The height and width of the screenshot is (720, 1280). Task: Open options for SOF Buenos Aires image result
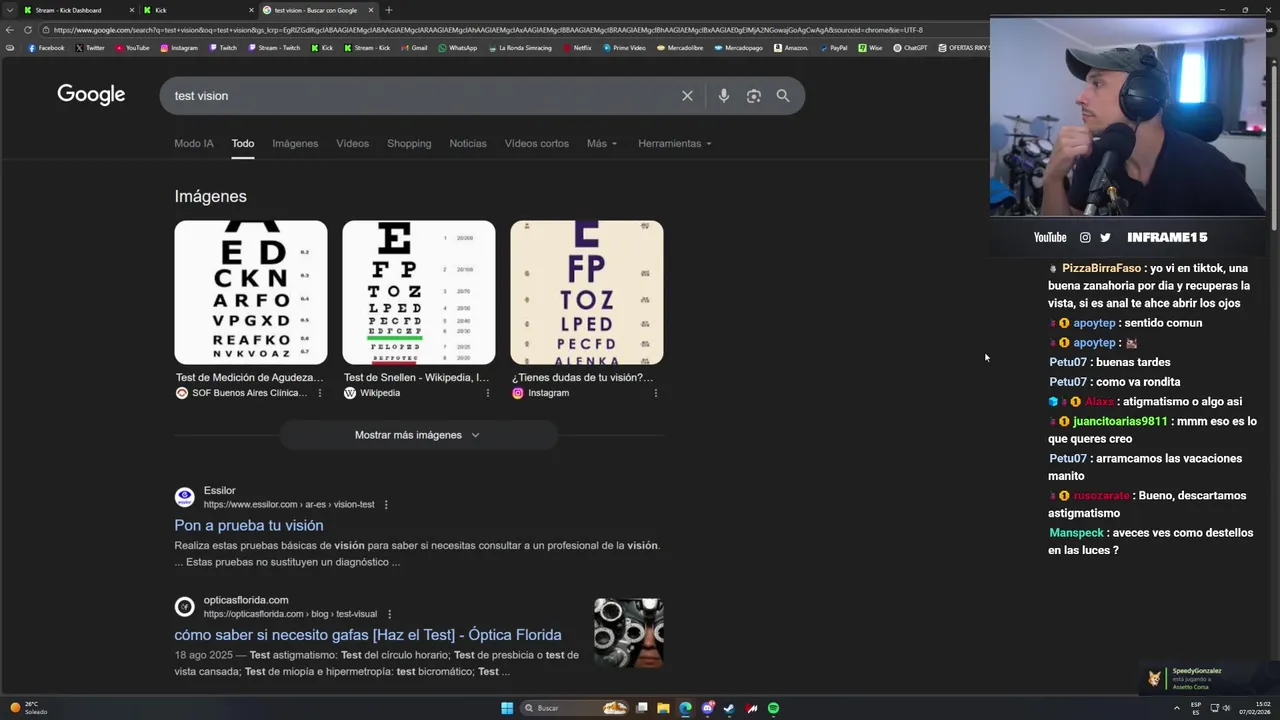pyautogui.click(x=320, y=393)
